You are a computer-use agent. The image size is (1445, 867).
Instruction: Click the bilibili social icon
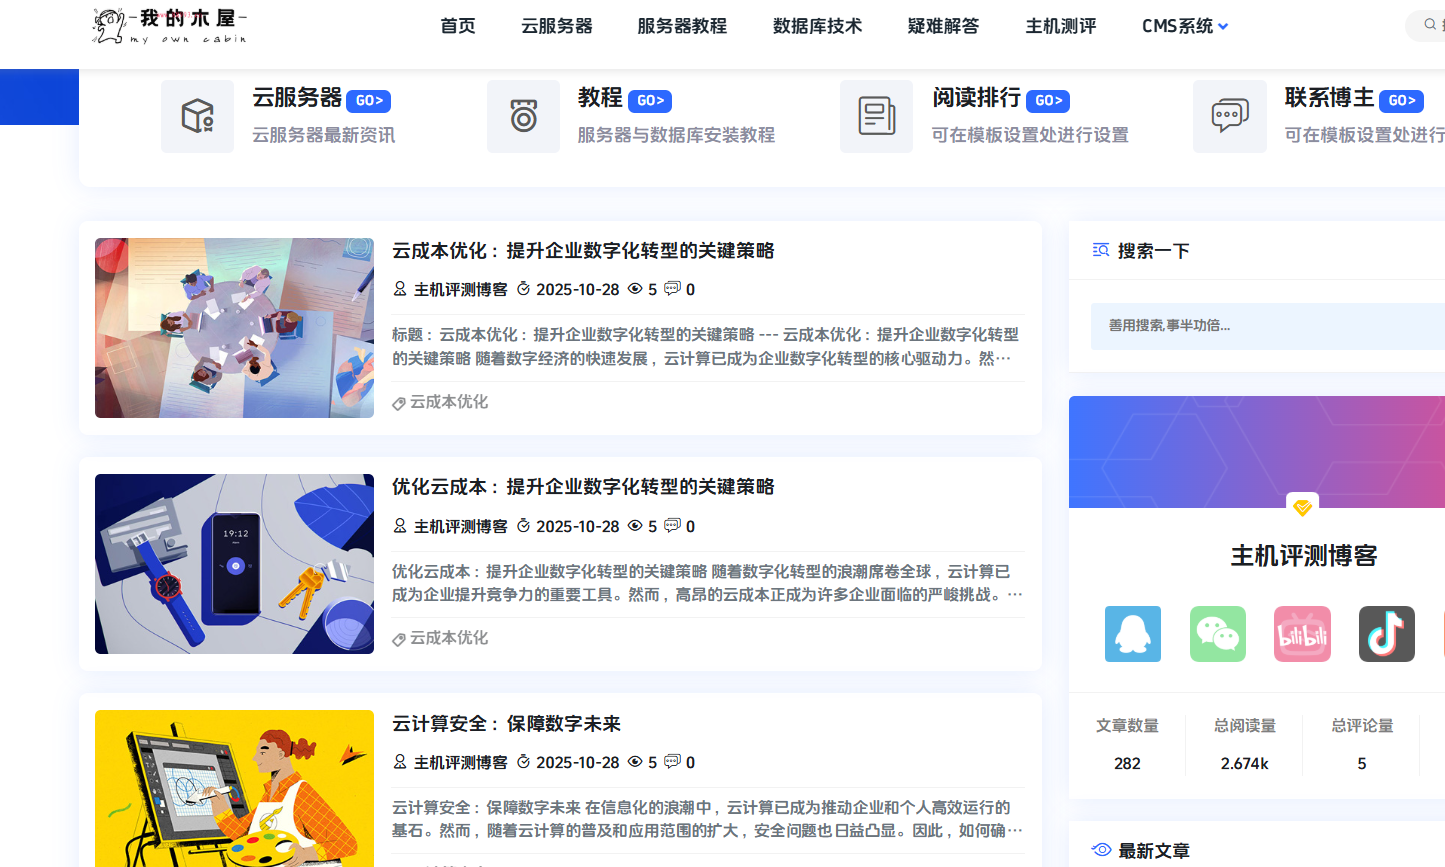click(x=1302, y=634)
